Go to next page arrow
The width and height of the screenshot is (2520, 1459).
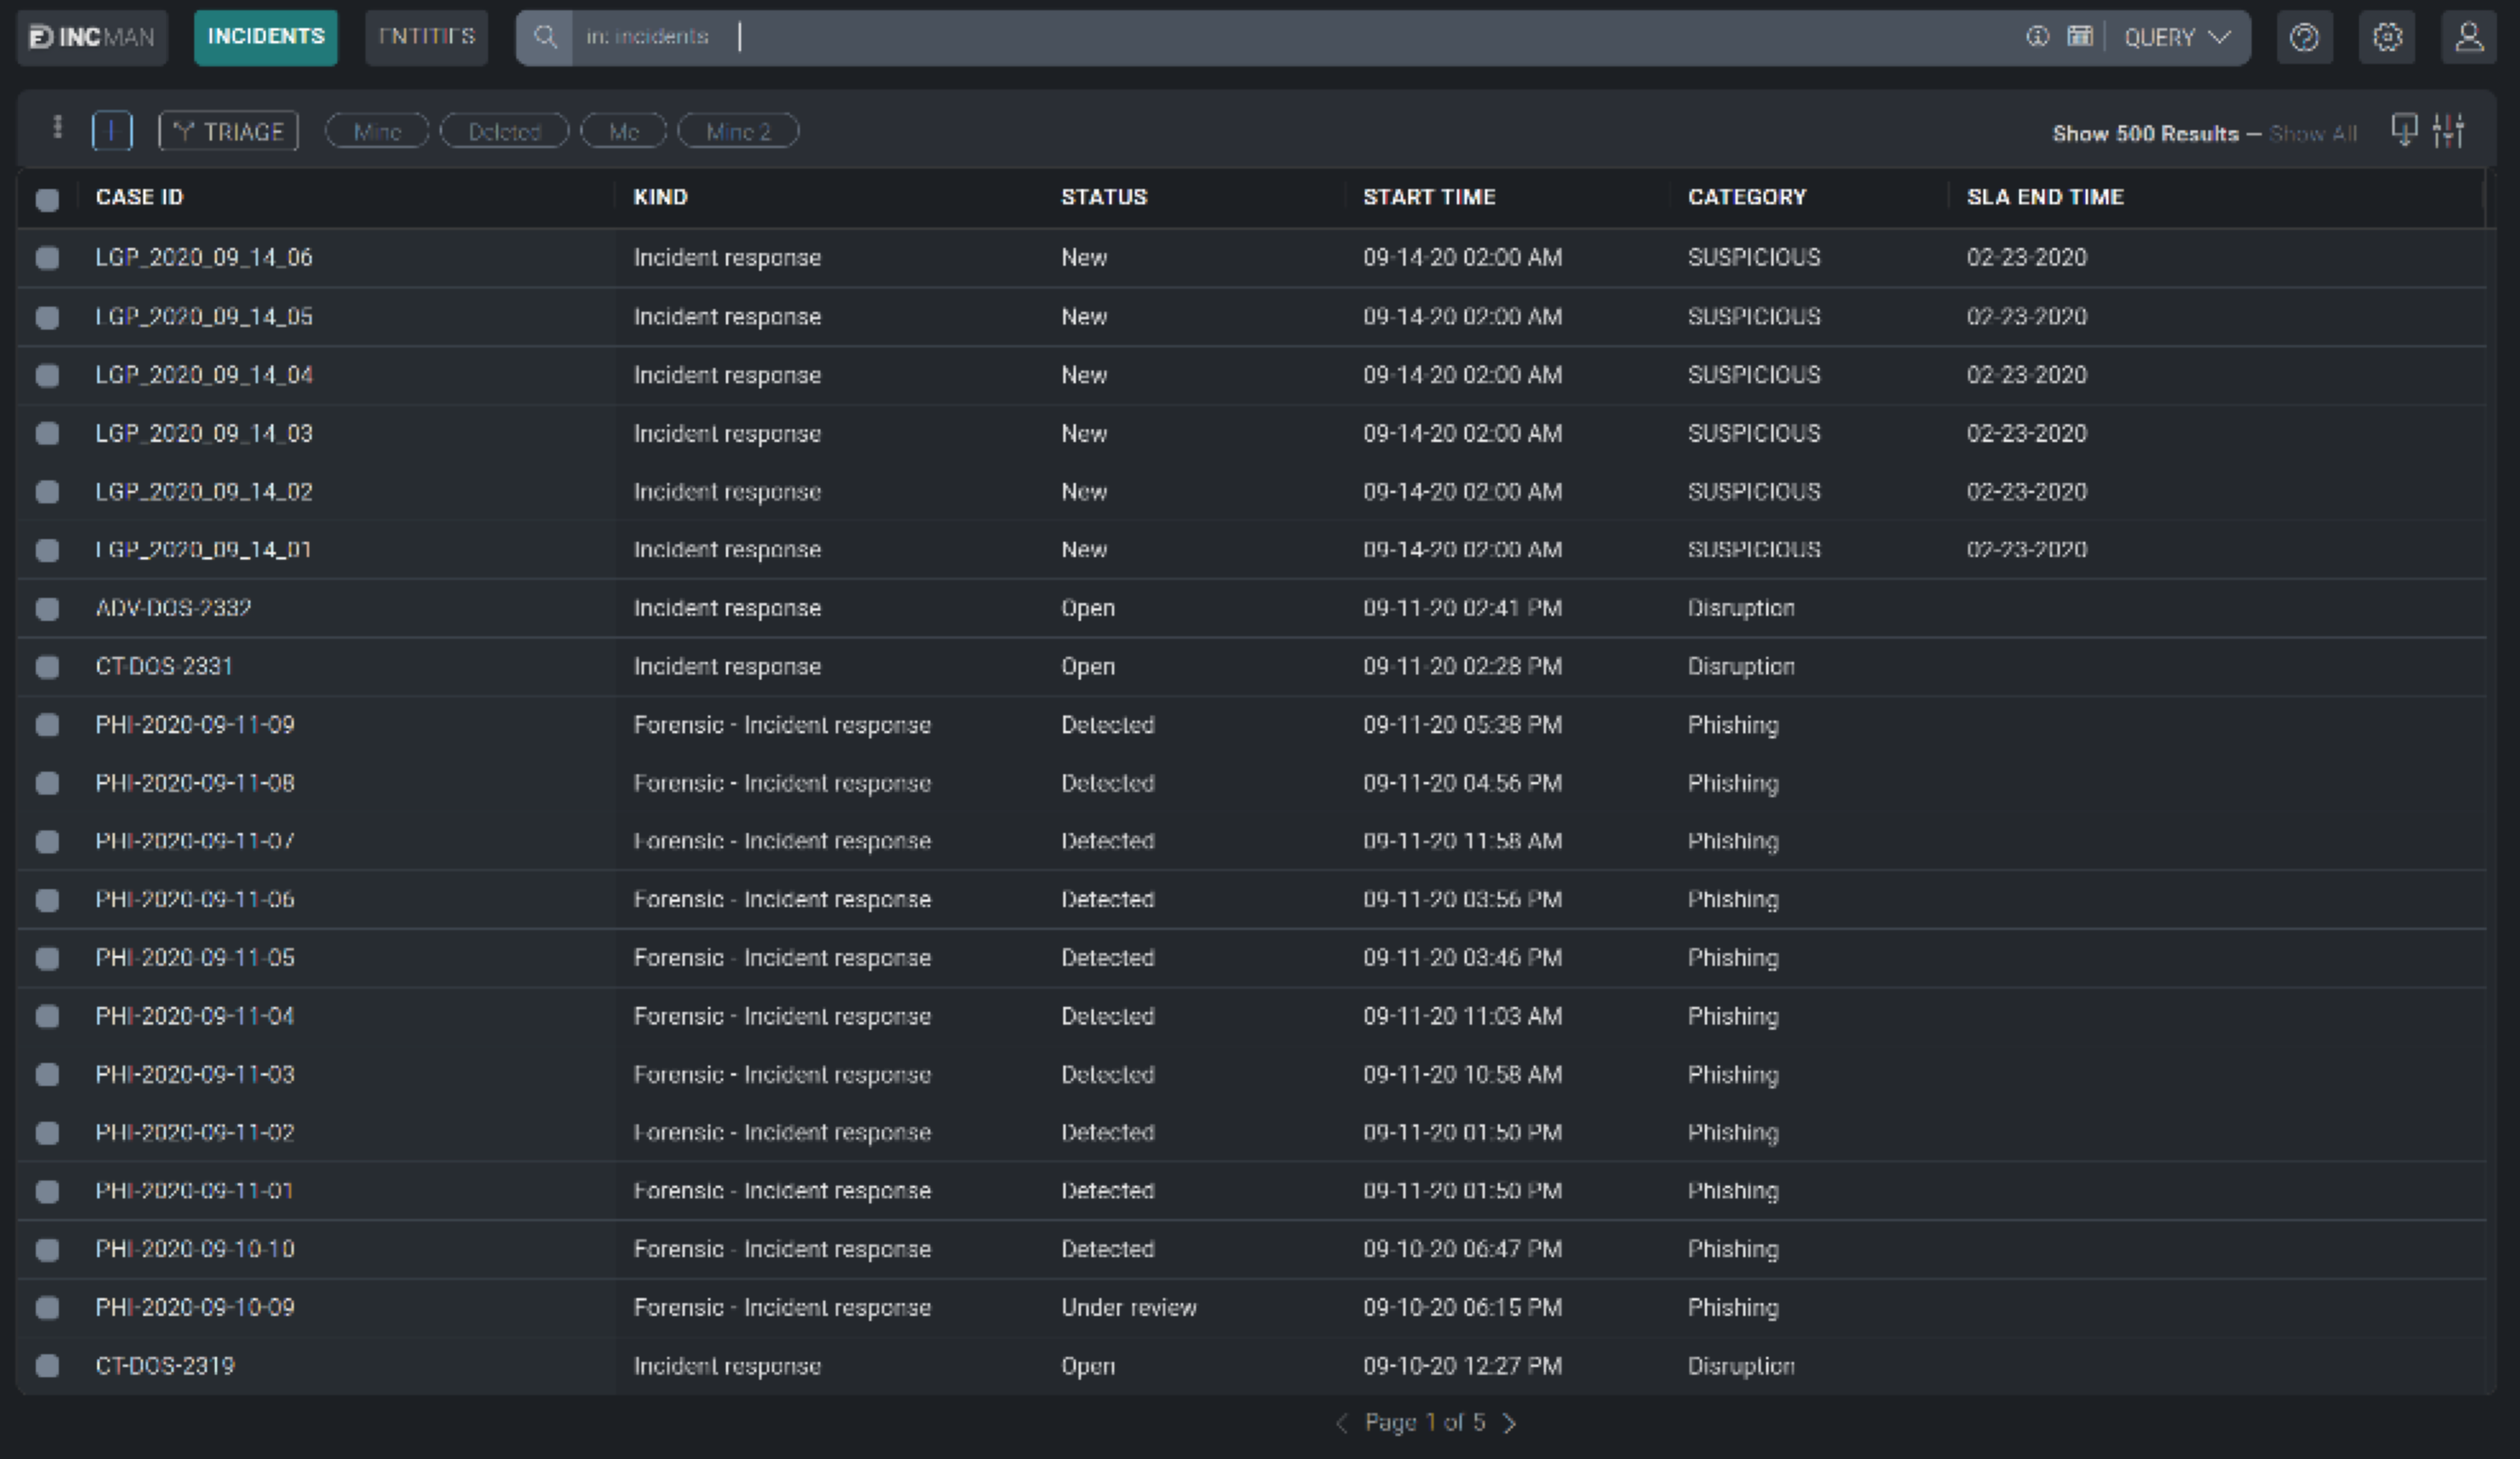tap(1510, 1423)
